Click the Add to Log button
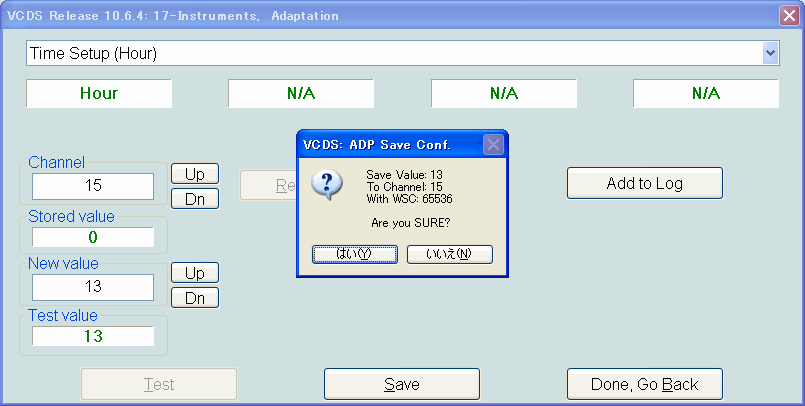 click(645, 183)
